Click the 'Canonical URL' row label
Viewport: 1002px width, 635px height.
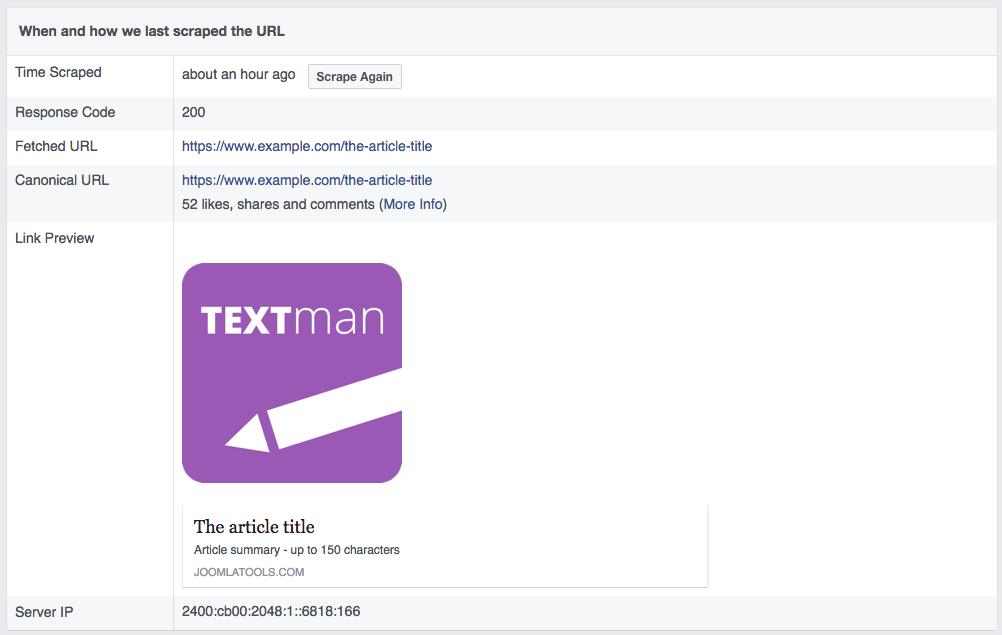point(62,180)
